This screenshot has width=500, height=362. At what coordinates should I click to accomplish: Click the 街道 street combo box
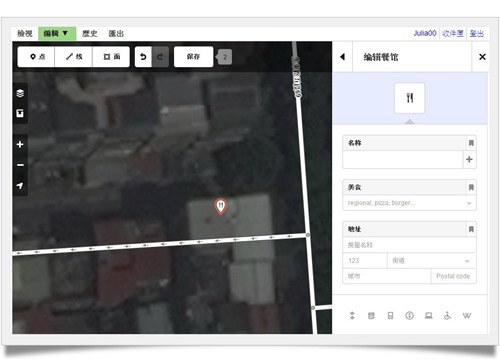pyautogui.click(x=432, y=261)
